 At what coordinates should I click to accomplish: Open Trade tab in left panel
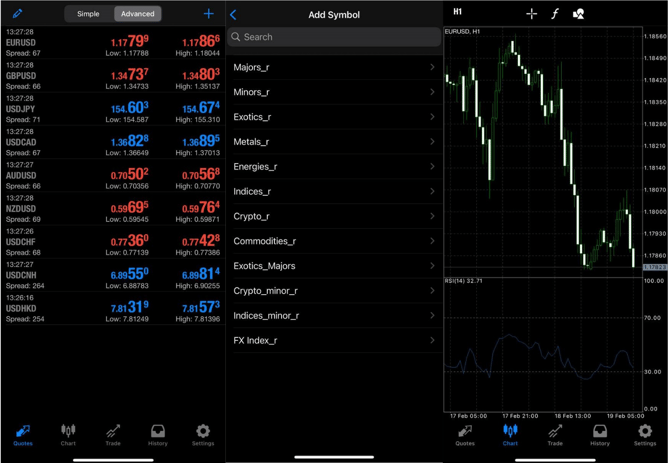click(113, 435)
